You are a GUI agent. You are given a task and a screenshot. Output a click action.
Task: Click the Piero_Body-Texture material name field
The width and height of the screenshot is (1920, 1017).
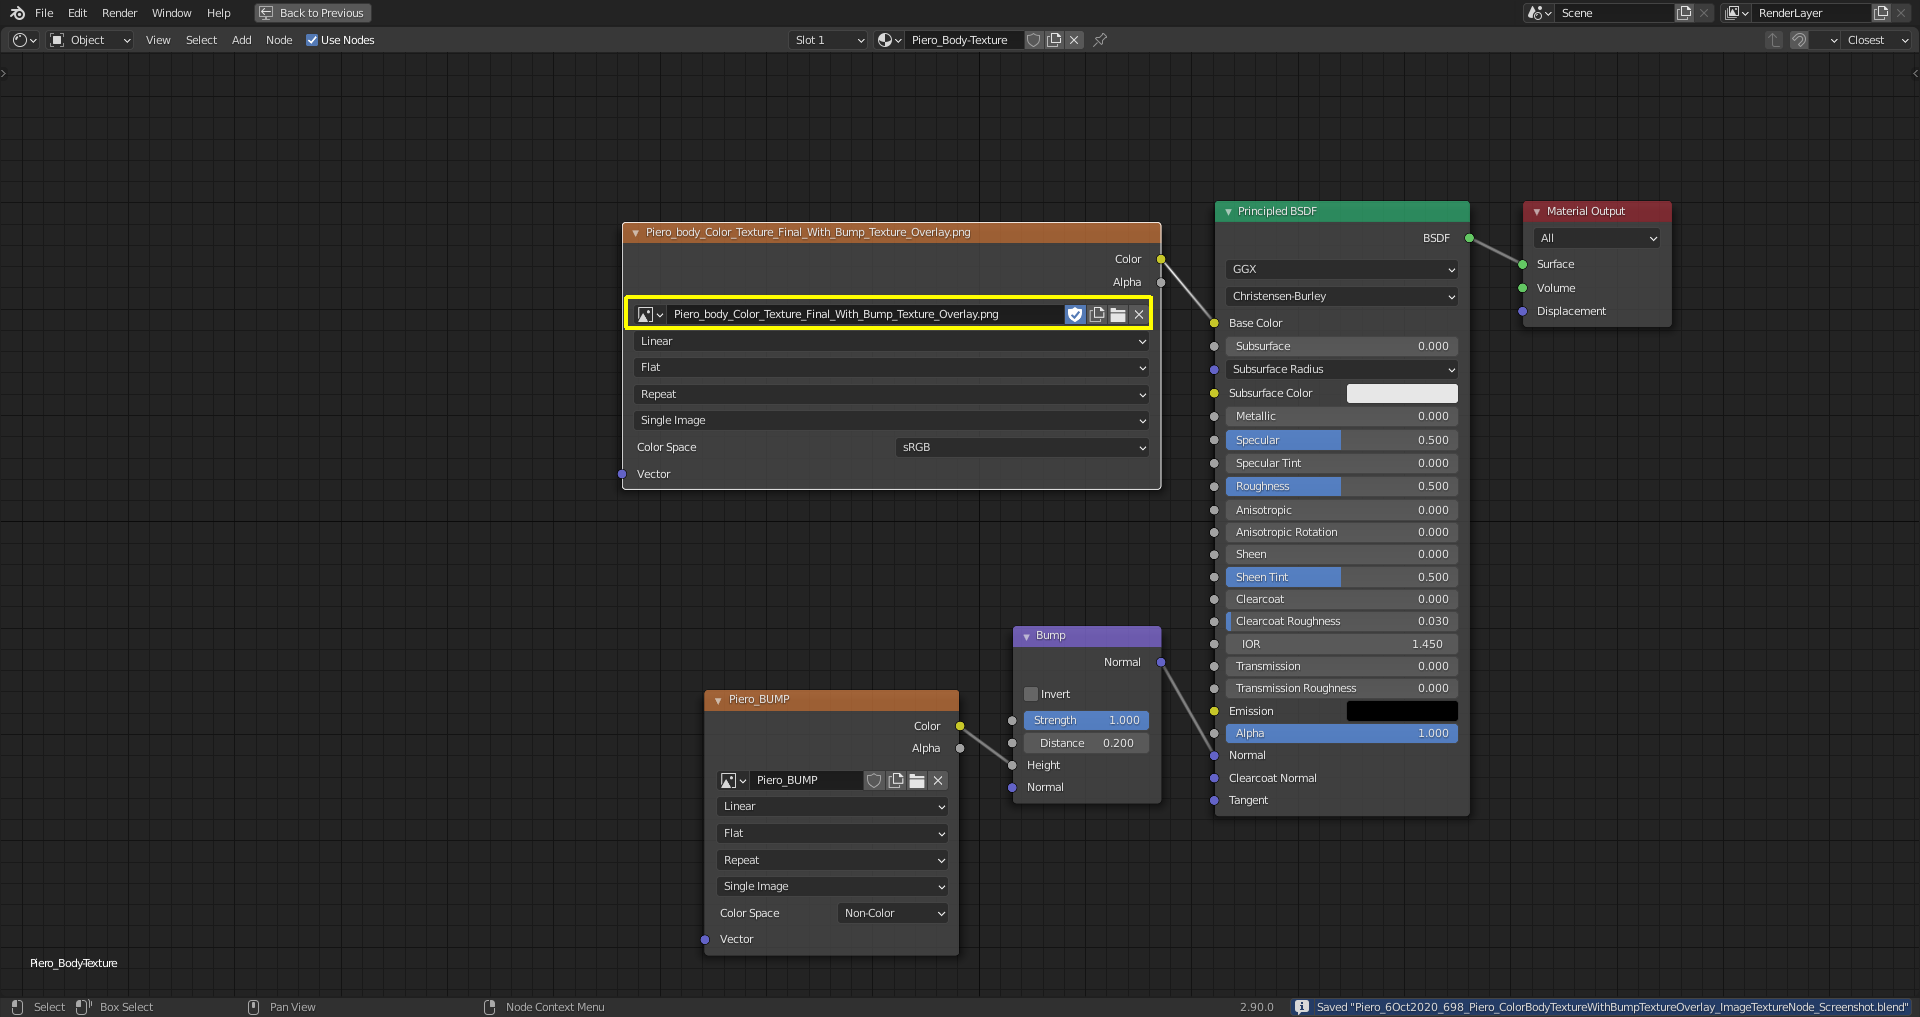click(964, 40)
